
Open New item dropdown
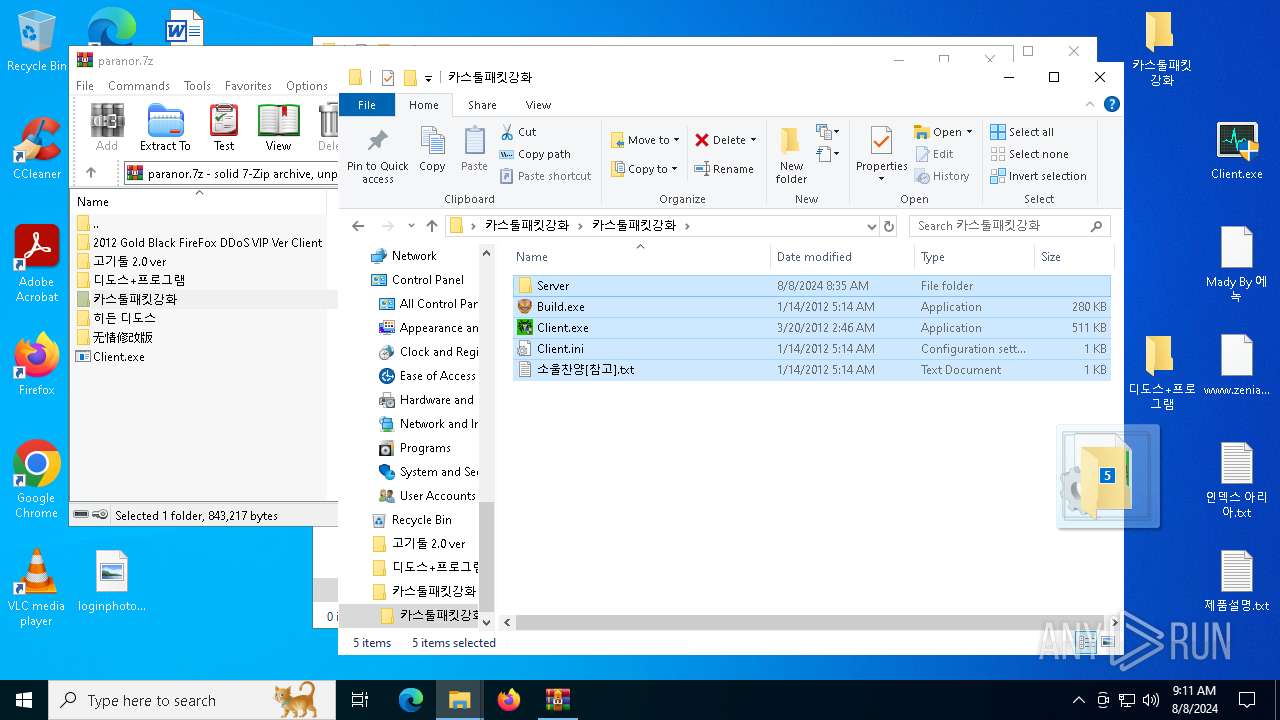[826, 132]
